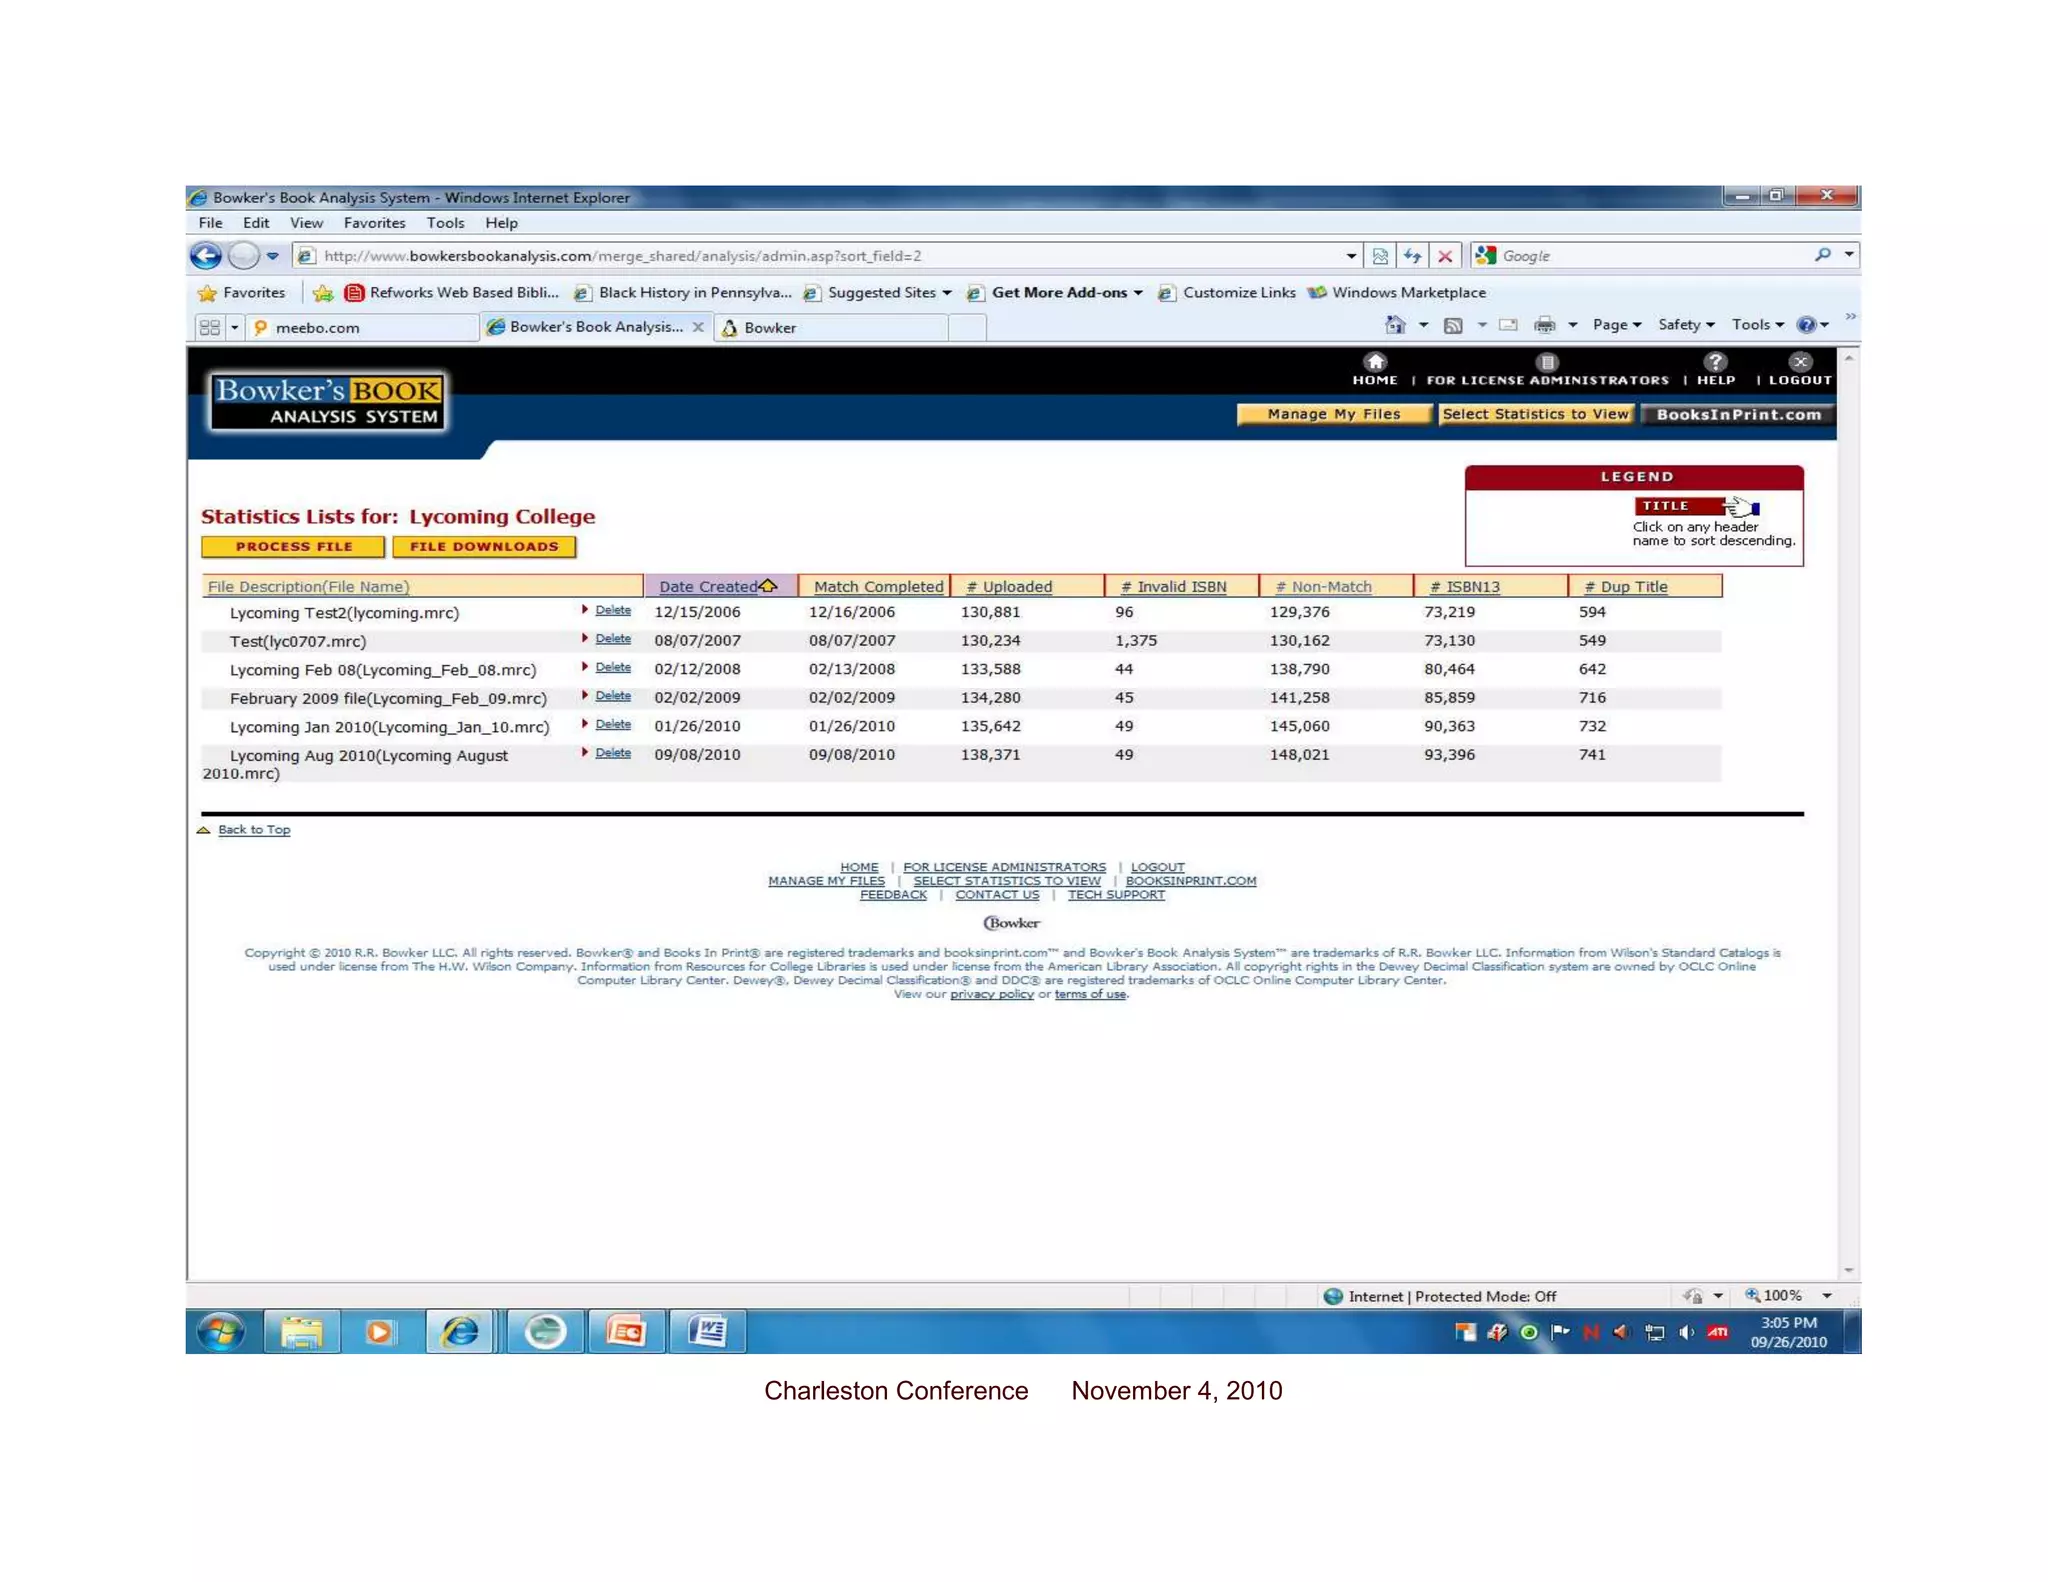Open the address bar history dropdown
The height and width of the screenshot is (1582, 2048).
[x=1351, y=256]
